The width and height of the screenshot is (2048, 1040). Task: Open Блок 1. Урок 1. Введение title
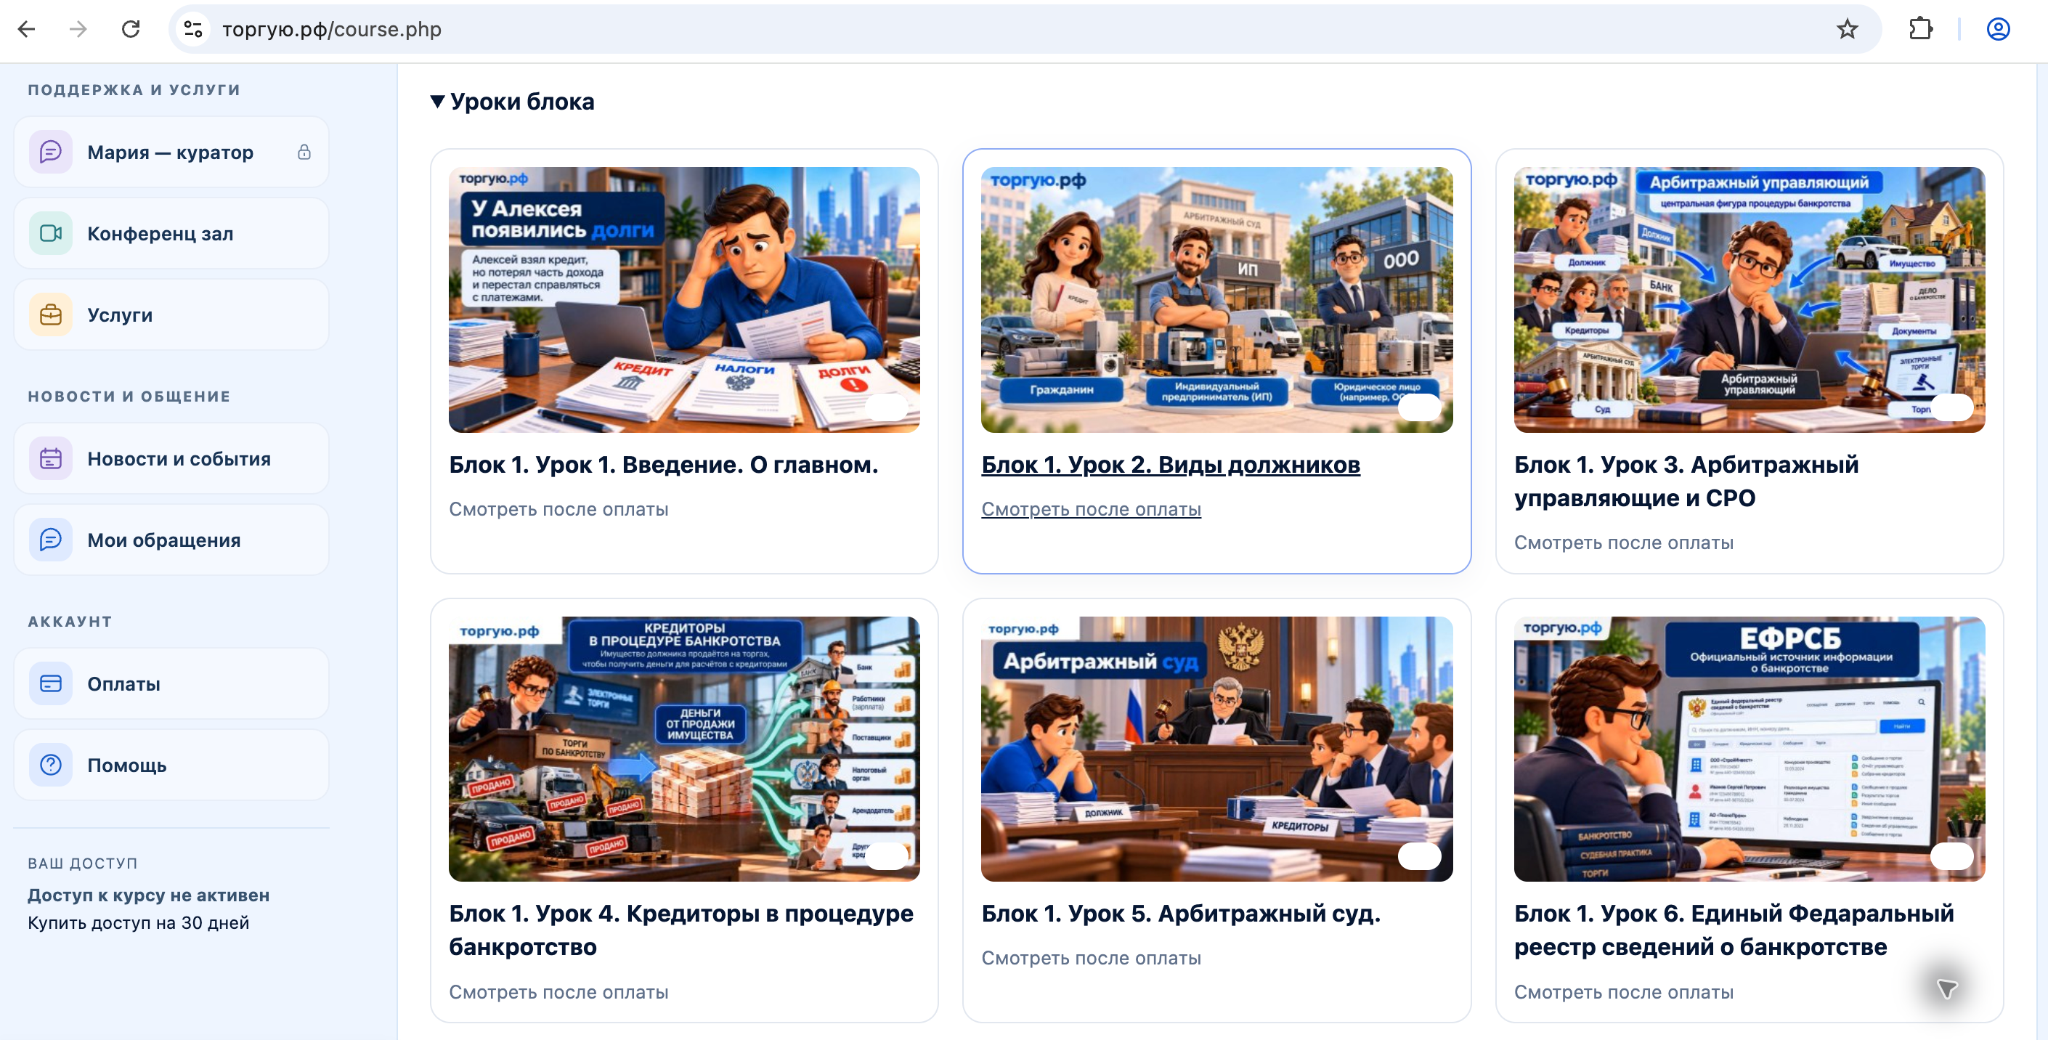[x=663, y=465]
